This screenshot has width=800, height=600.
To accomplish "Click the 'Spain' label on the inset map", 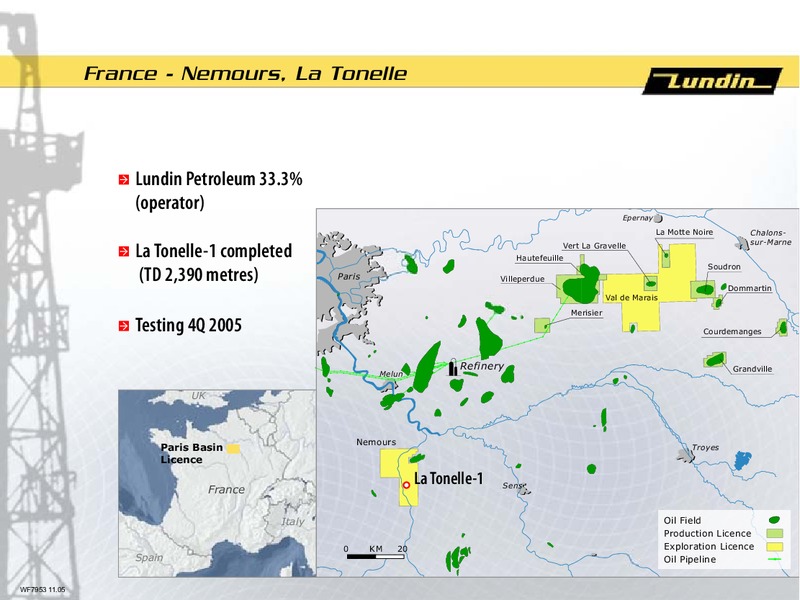I will coord(149,558).
